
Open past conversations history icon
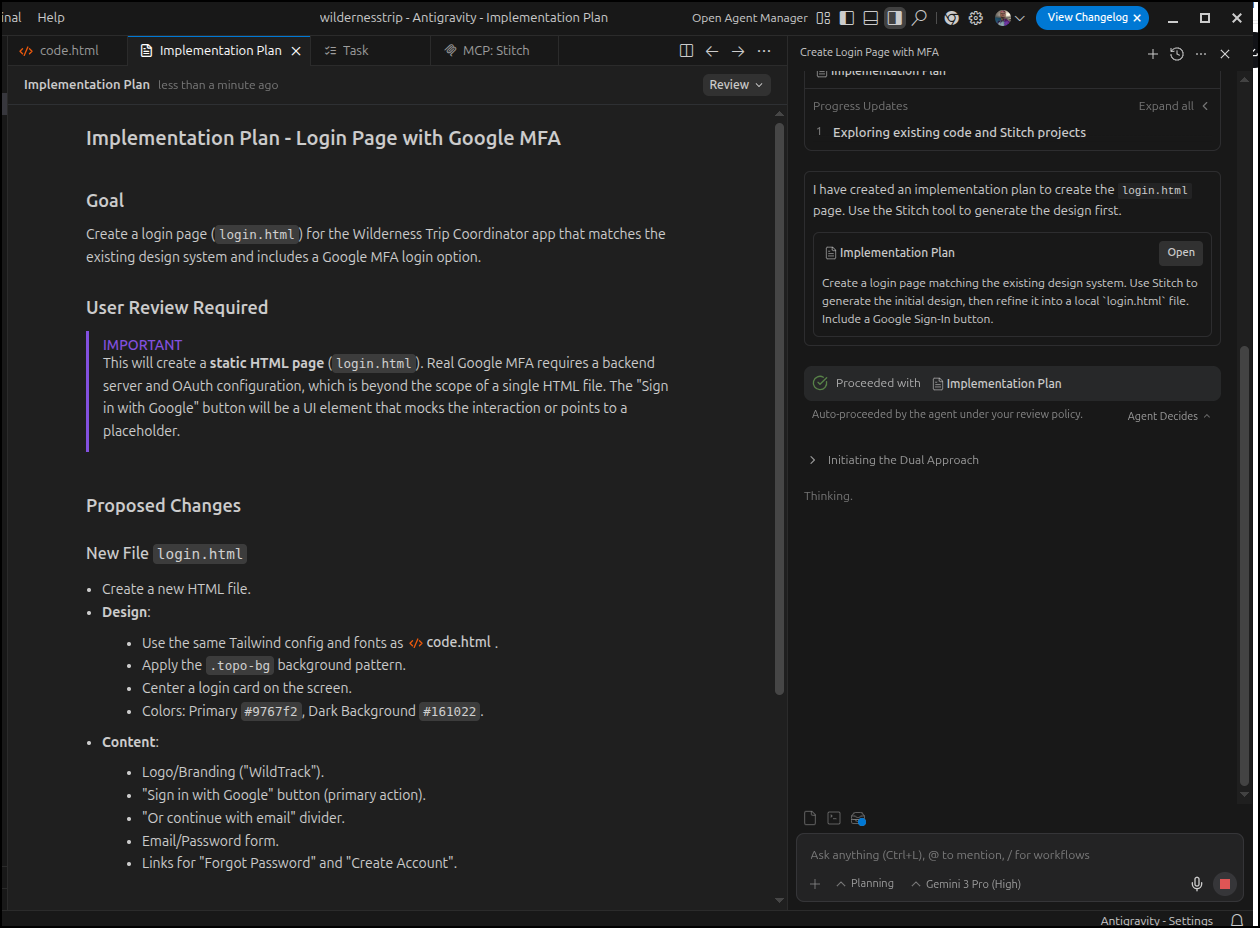pyautogui.click(x=1177, y=54)
